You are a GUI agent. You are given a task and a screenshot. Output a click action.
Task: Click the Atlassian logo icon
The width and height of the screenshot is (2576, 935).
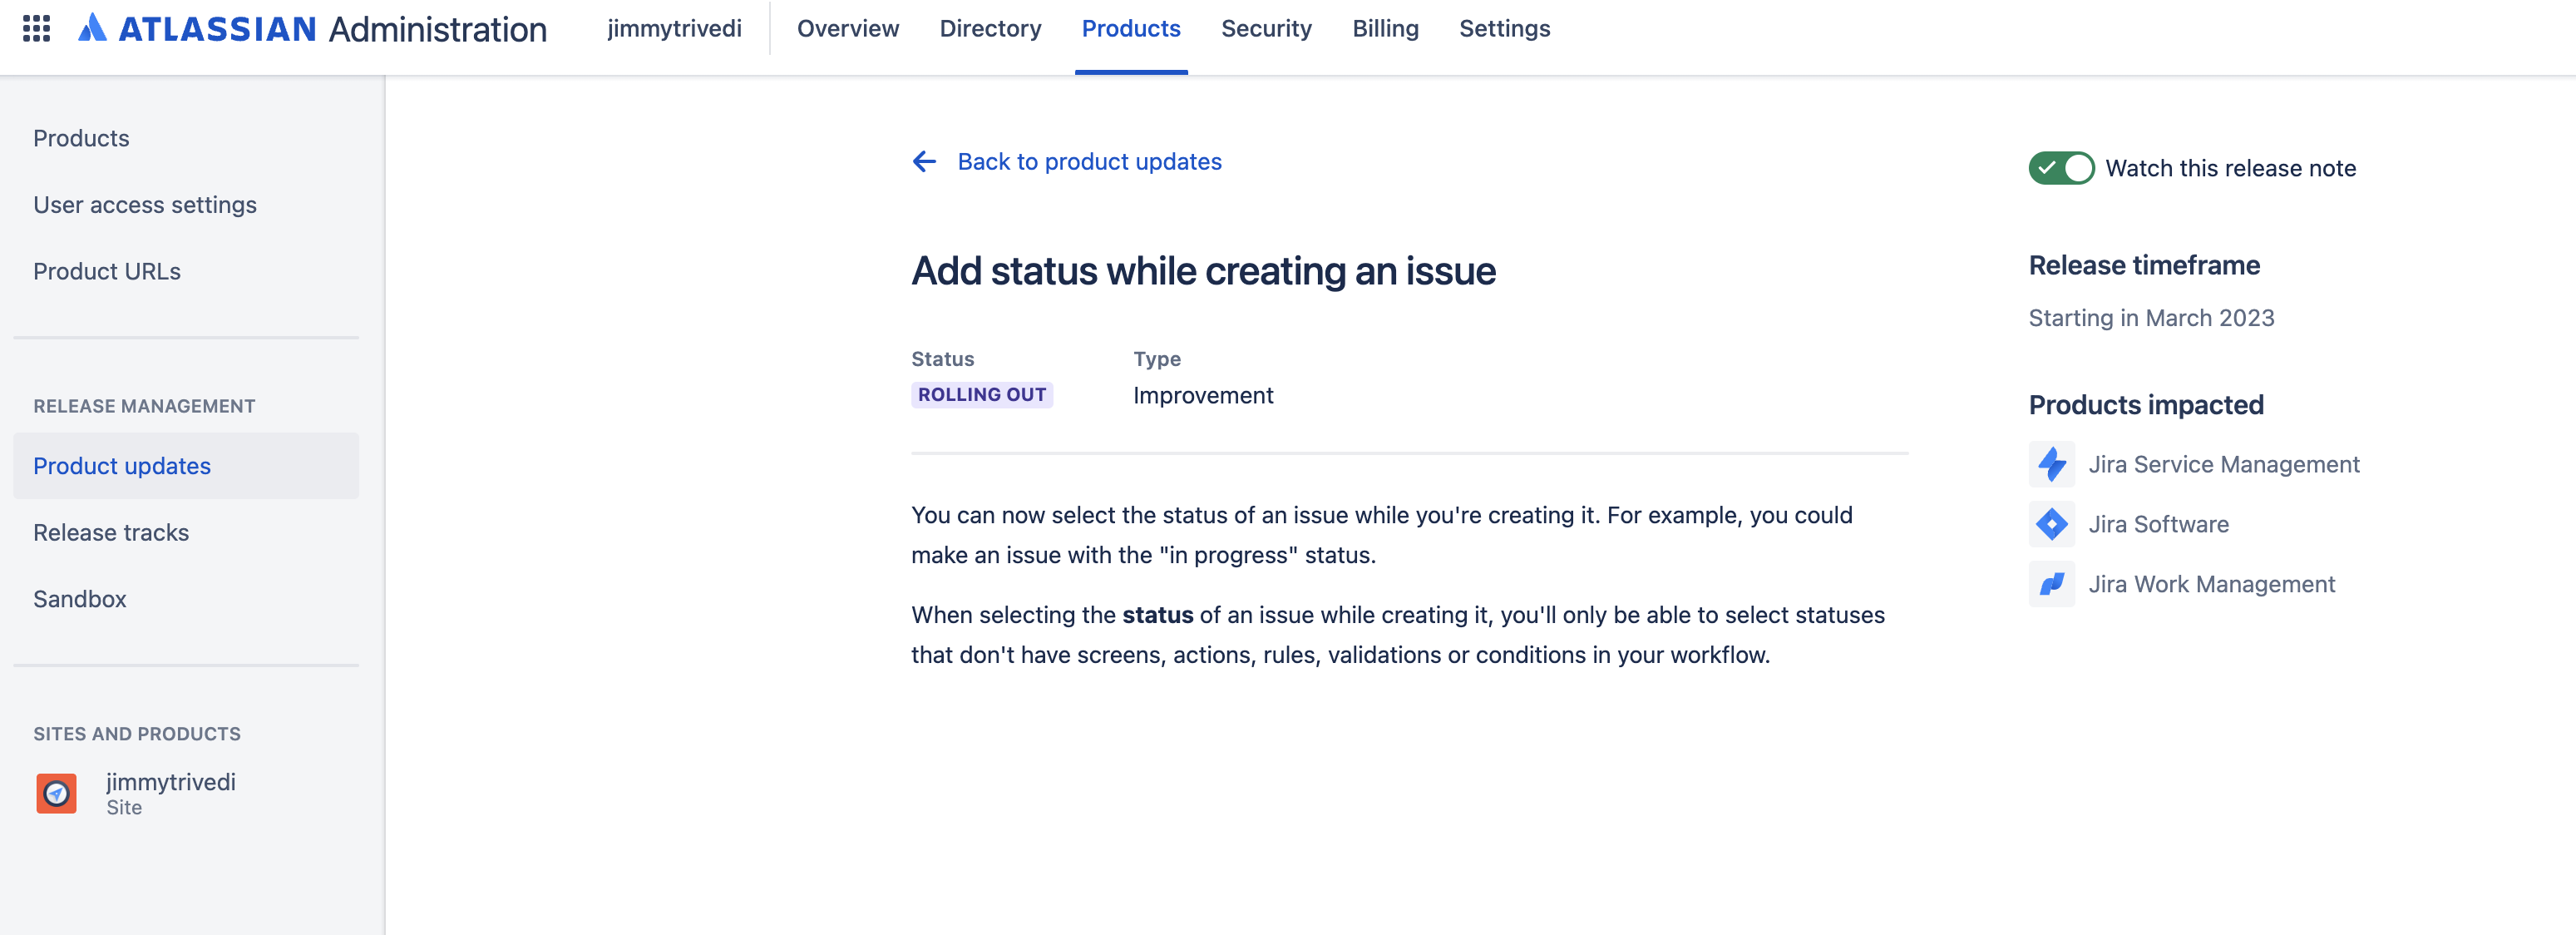92,28
